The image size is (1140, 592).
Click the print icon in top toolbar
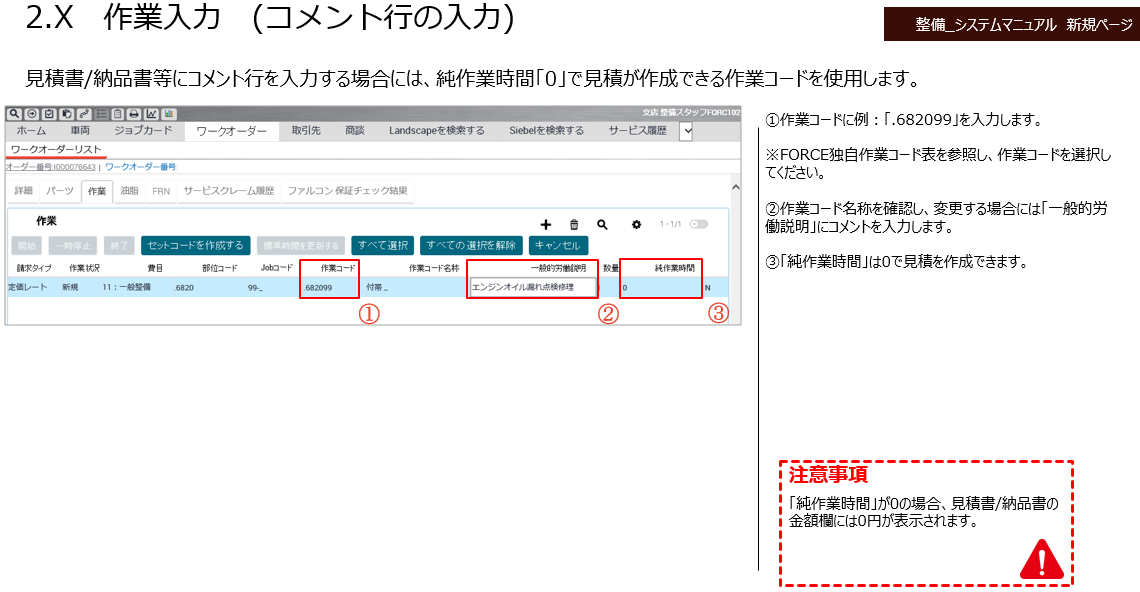(x=134, y=114)
